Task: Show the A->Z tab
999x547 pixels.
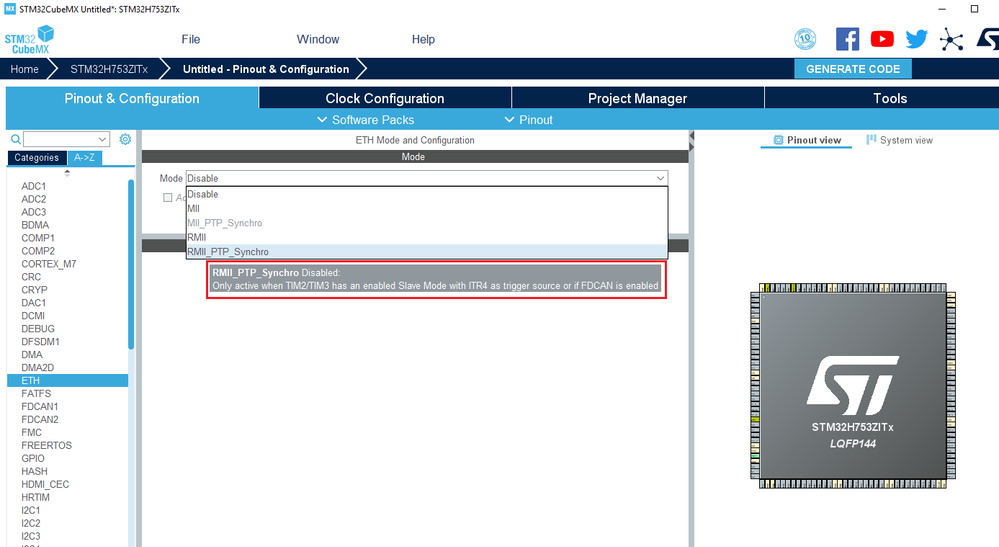Action: (x=84, y=157)
